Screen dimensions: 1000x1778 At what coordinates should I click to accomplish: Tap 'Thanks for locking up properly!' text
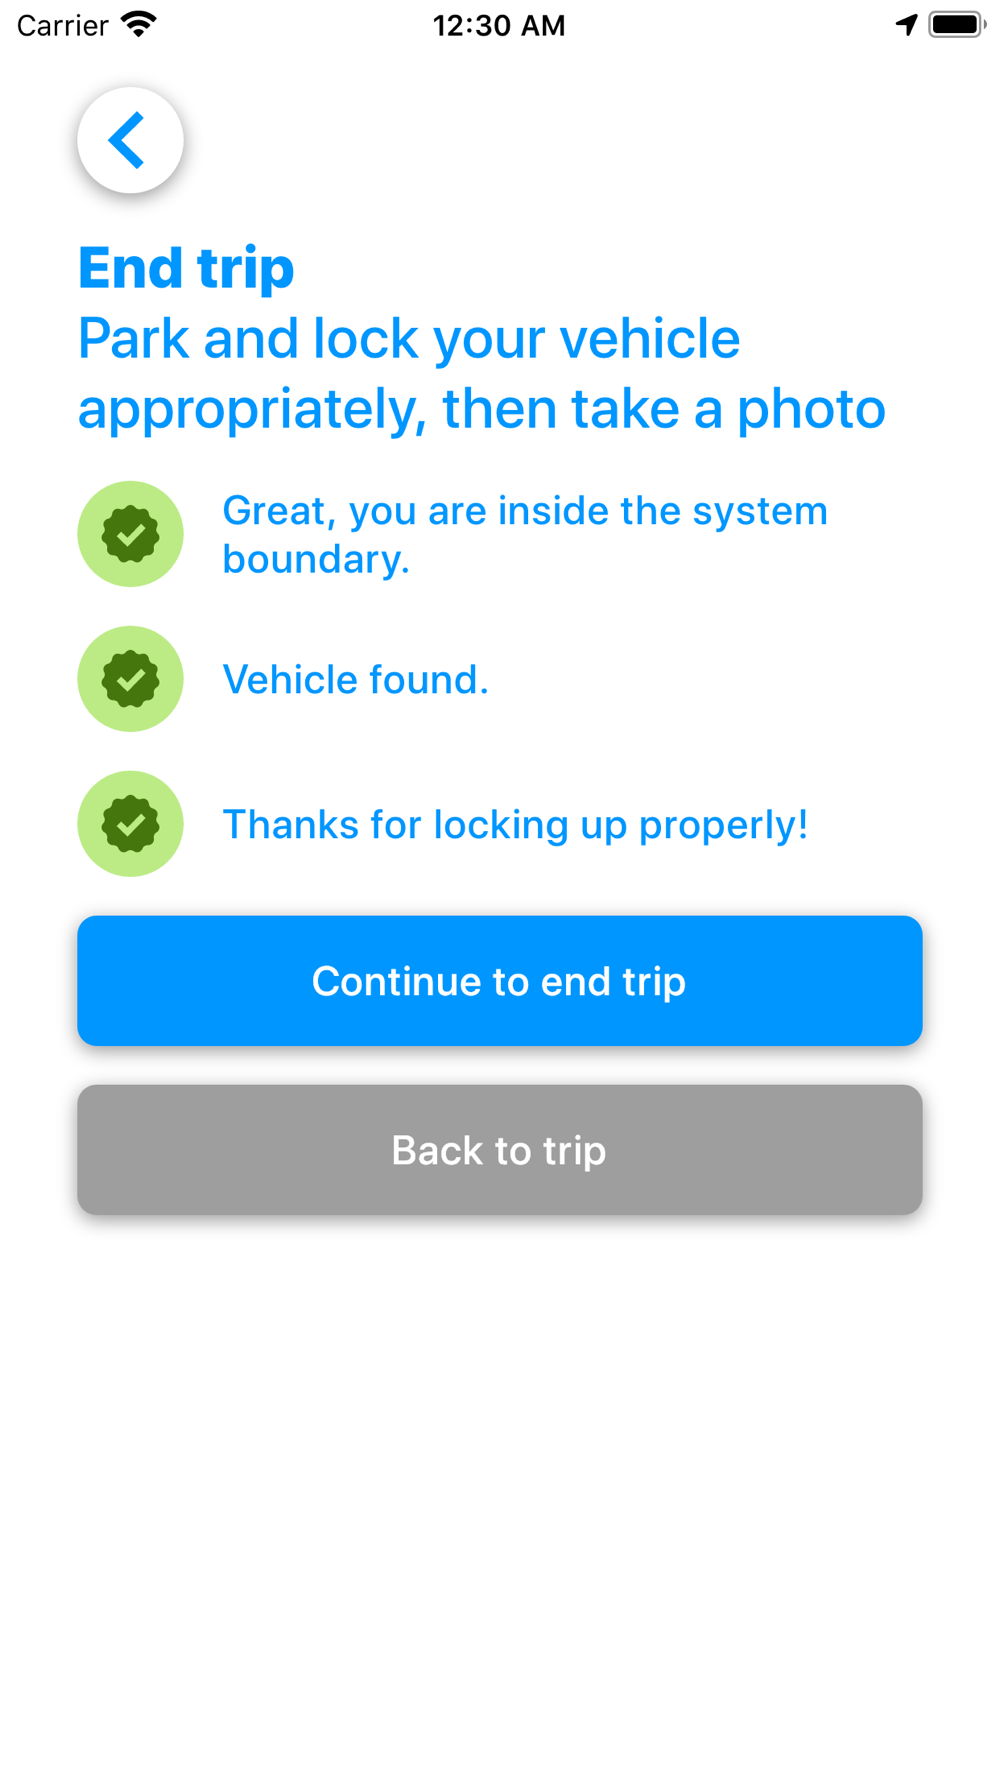pyautogui.click(x=515, y=825)
